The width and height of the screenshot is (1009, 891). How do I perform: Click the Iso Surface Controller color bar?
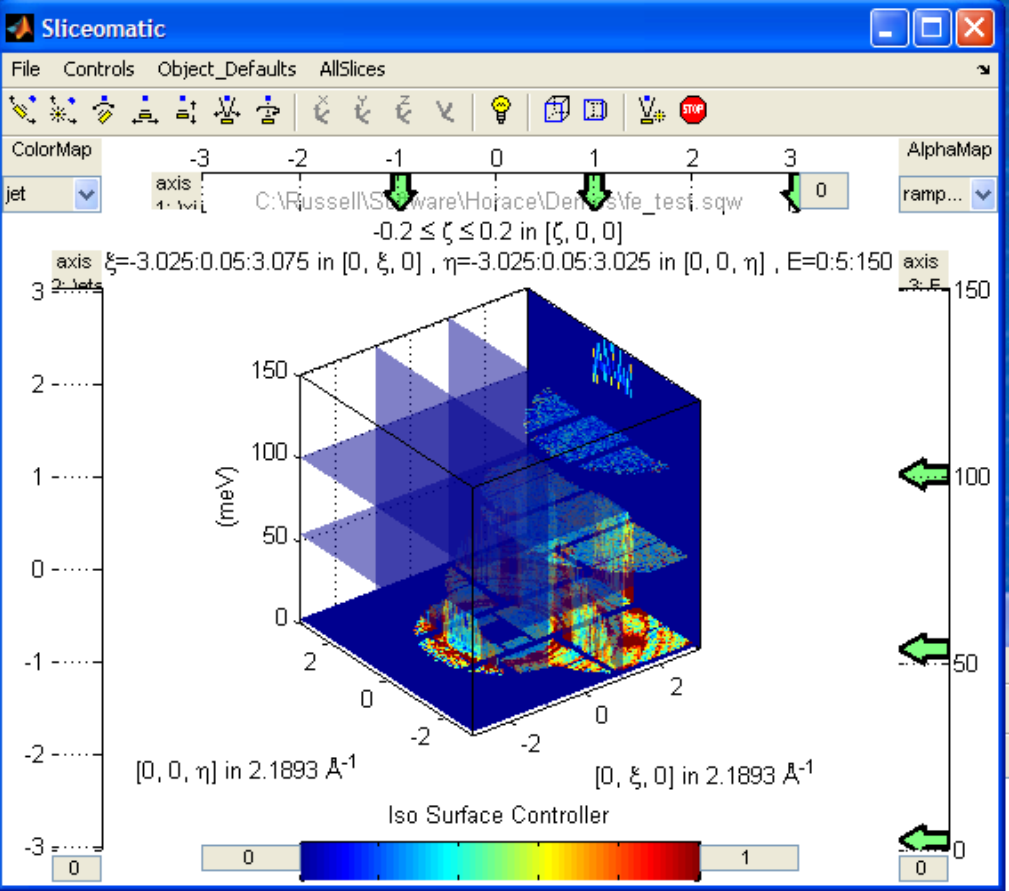point(499,857)
